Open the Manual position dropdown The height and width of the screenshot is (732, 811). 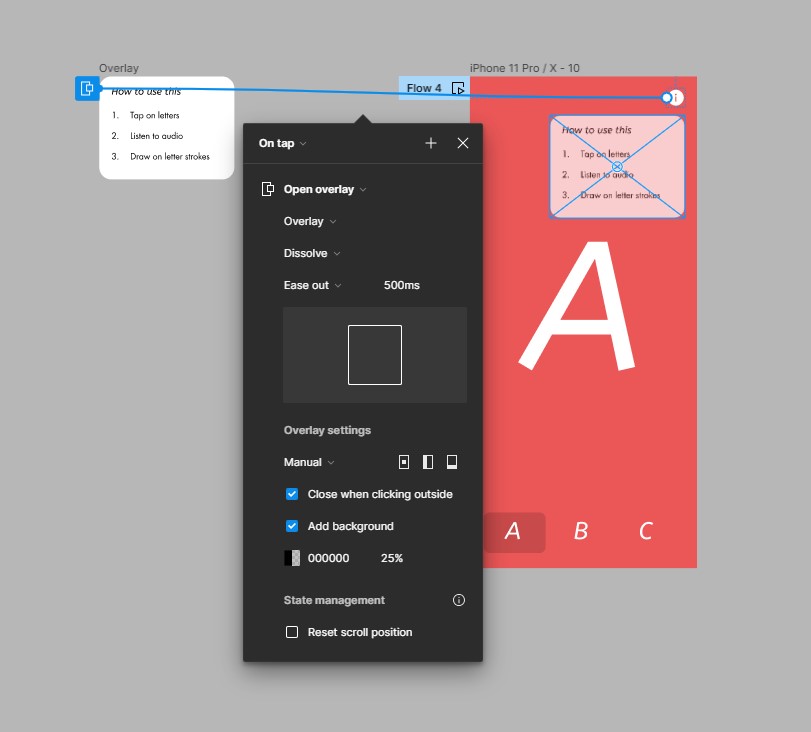pyautogui.click(x=308, y=462)
